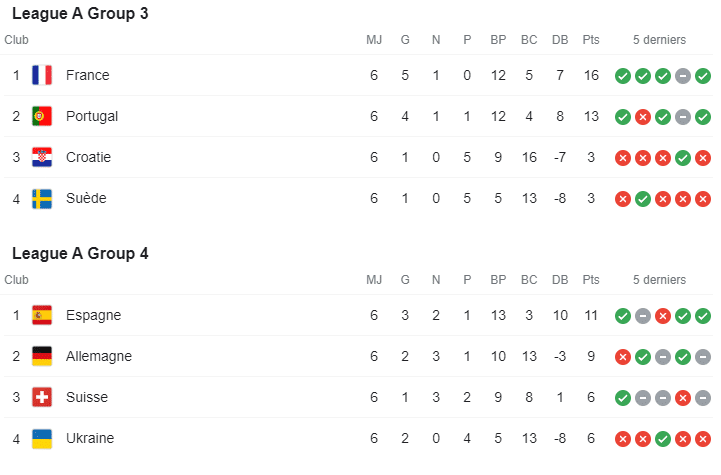The width and height of the screenshot is (721, 475).
Task: Click the Suisse flag icon
Action: (x=42, y=397)
